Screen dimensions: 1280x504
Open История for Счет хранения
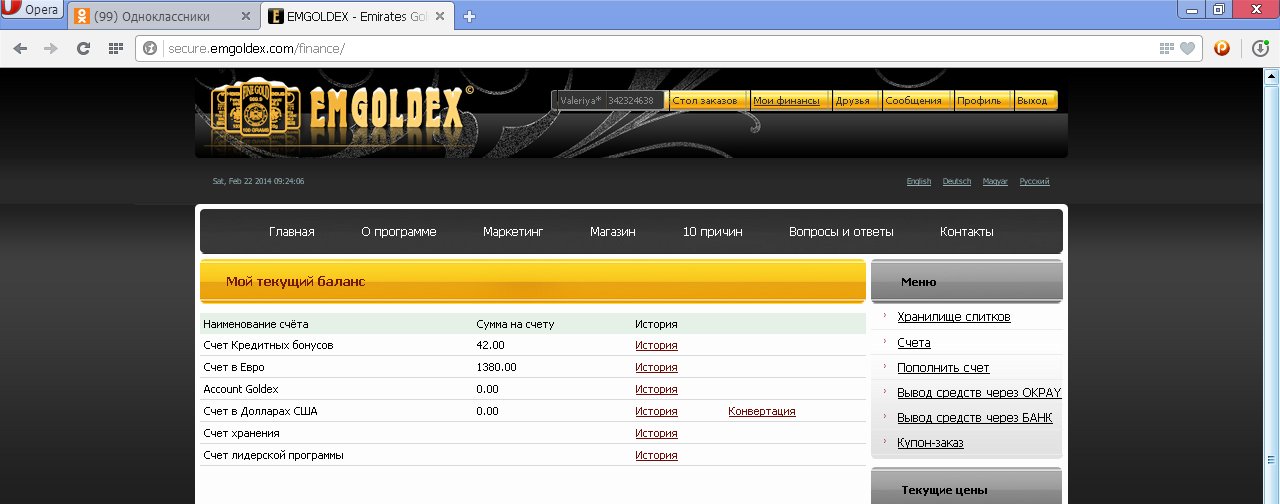[656, 433]
